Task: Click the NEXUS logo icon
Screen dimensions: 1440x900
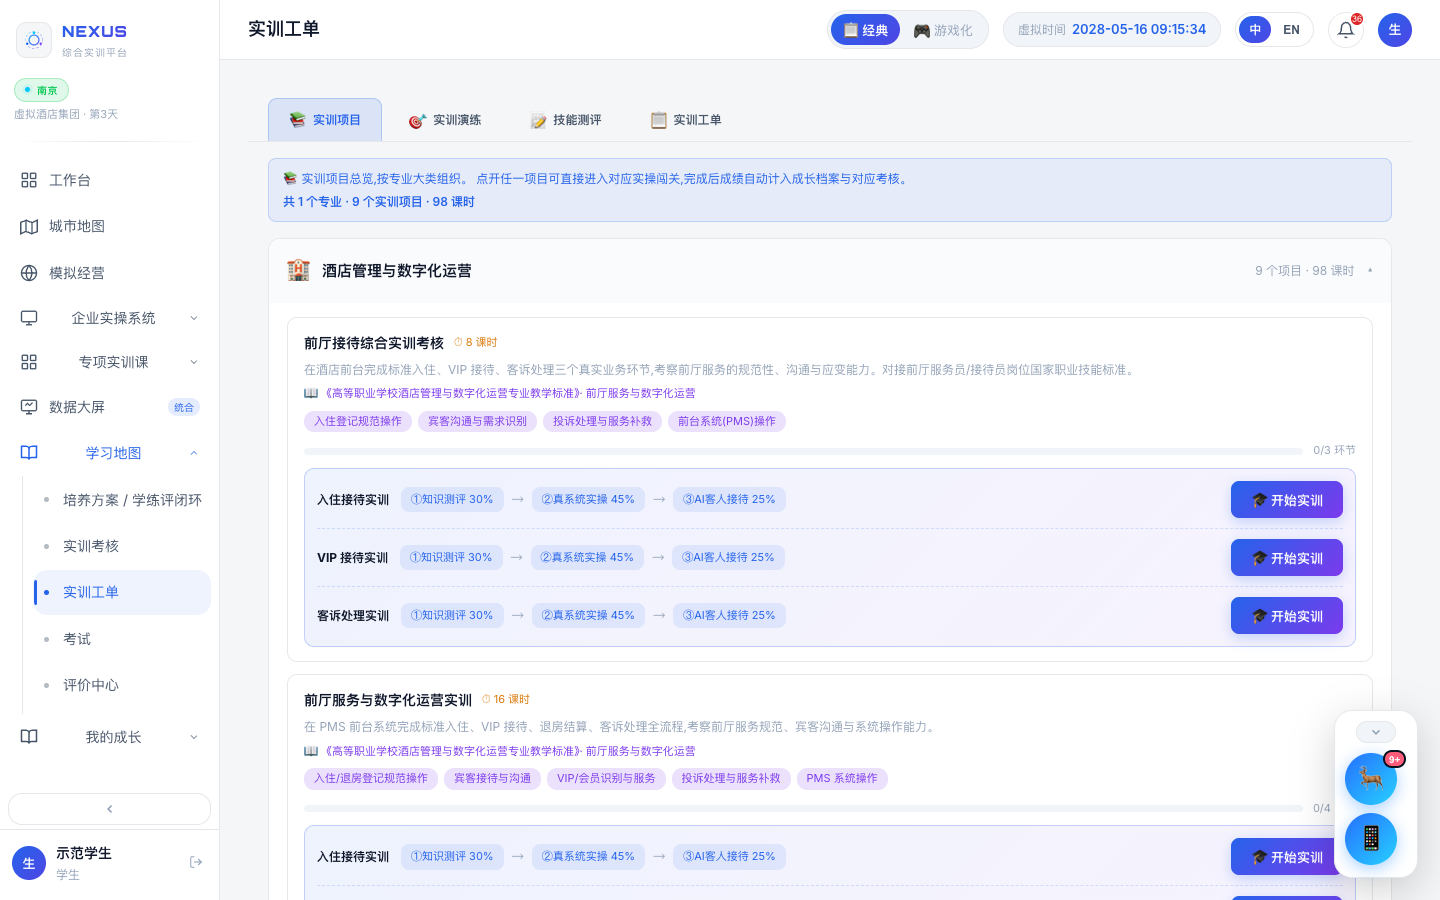Action: coord(34,40)
